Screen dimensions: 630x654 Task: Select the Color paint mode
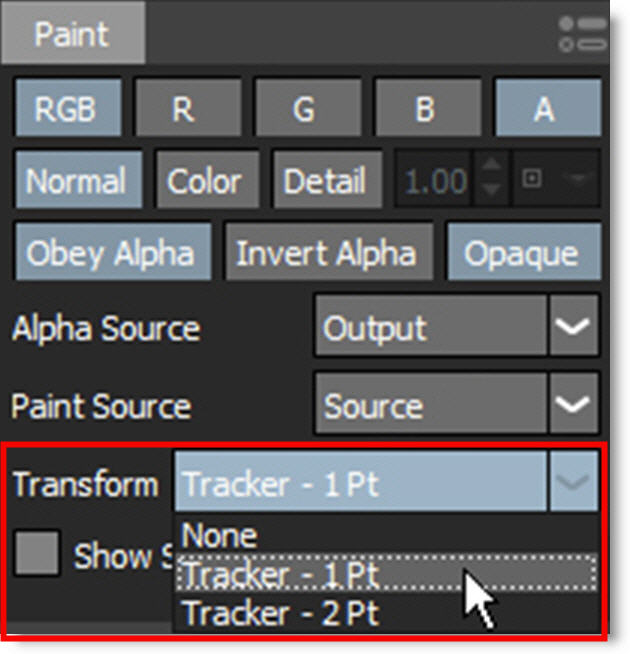coord(204,181)
